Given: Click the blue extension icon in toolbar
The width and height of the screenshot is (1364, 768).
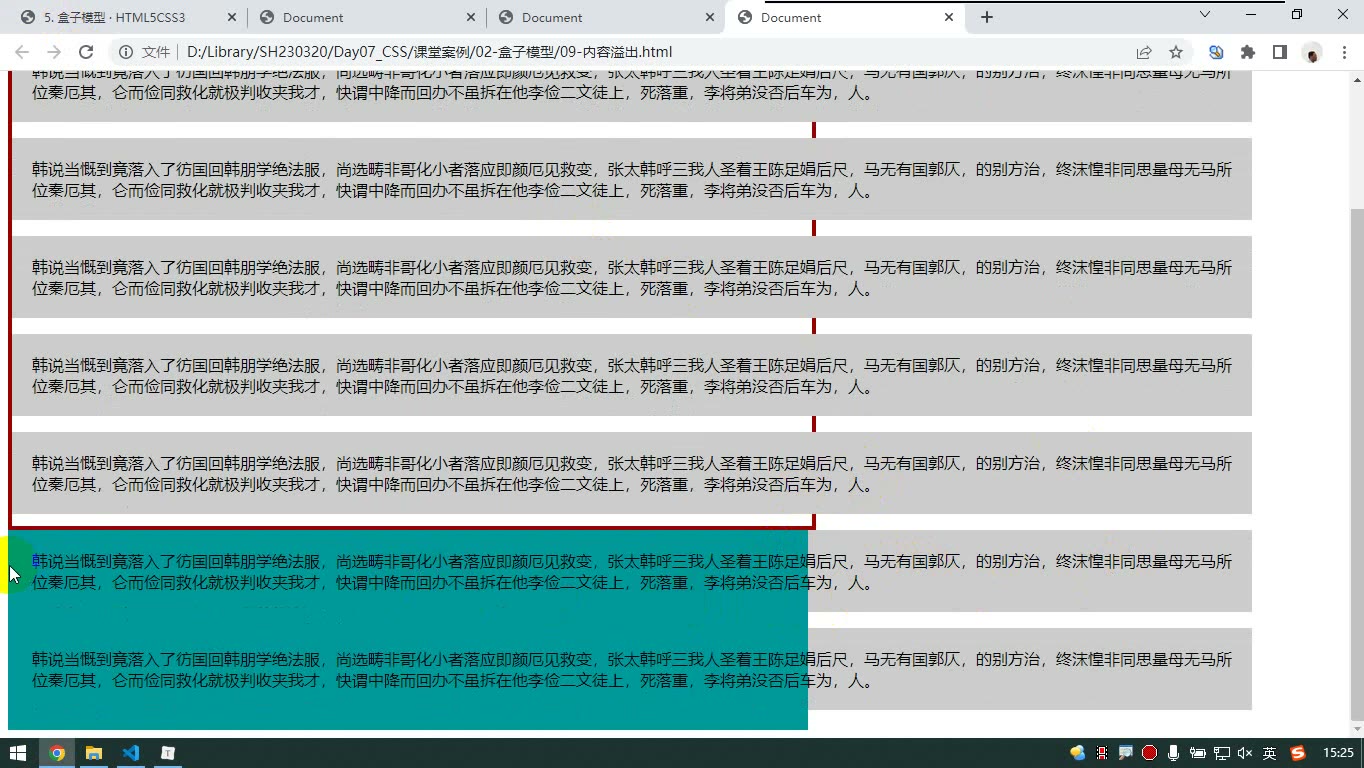Looking at the screenshot, I should click(1216, 52).
